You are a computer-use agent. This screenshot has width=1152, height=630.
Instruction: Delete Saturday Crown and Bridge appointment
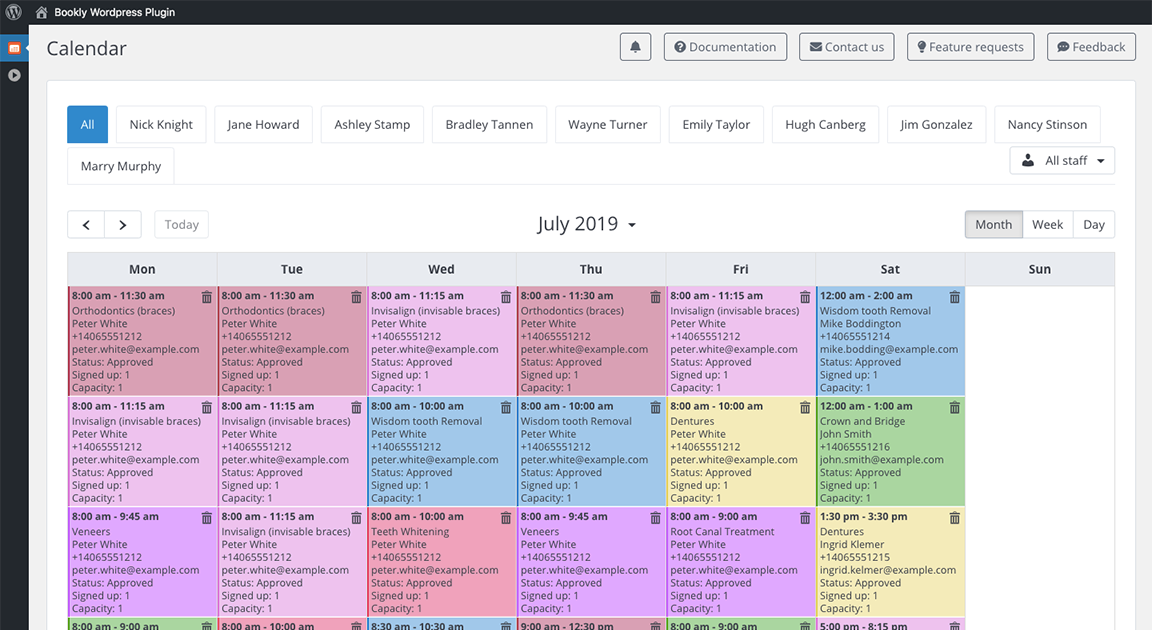coord(954,407)
